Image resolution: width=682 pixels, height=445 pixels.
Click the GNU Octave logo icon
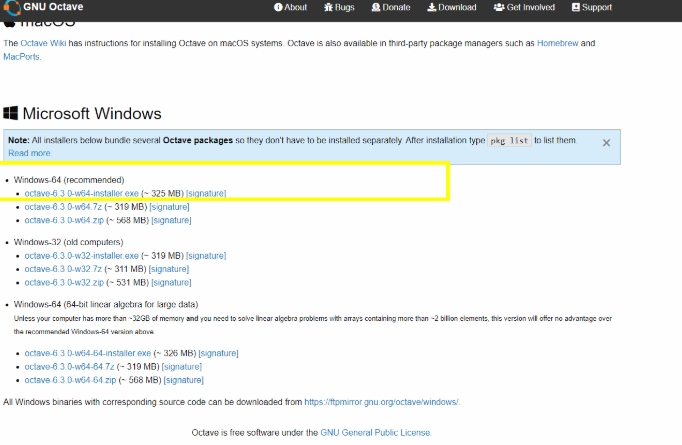12,7
